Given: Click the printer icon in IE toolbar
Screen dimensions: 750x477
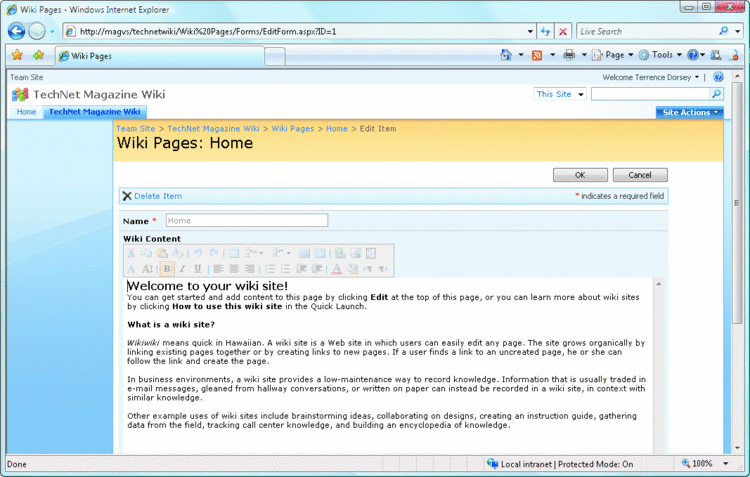Looking at the screenshot, I should [569, 55].
